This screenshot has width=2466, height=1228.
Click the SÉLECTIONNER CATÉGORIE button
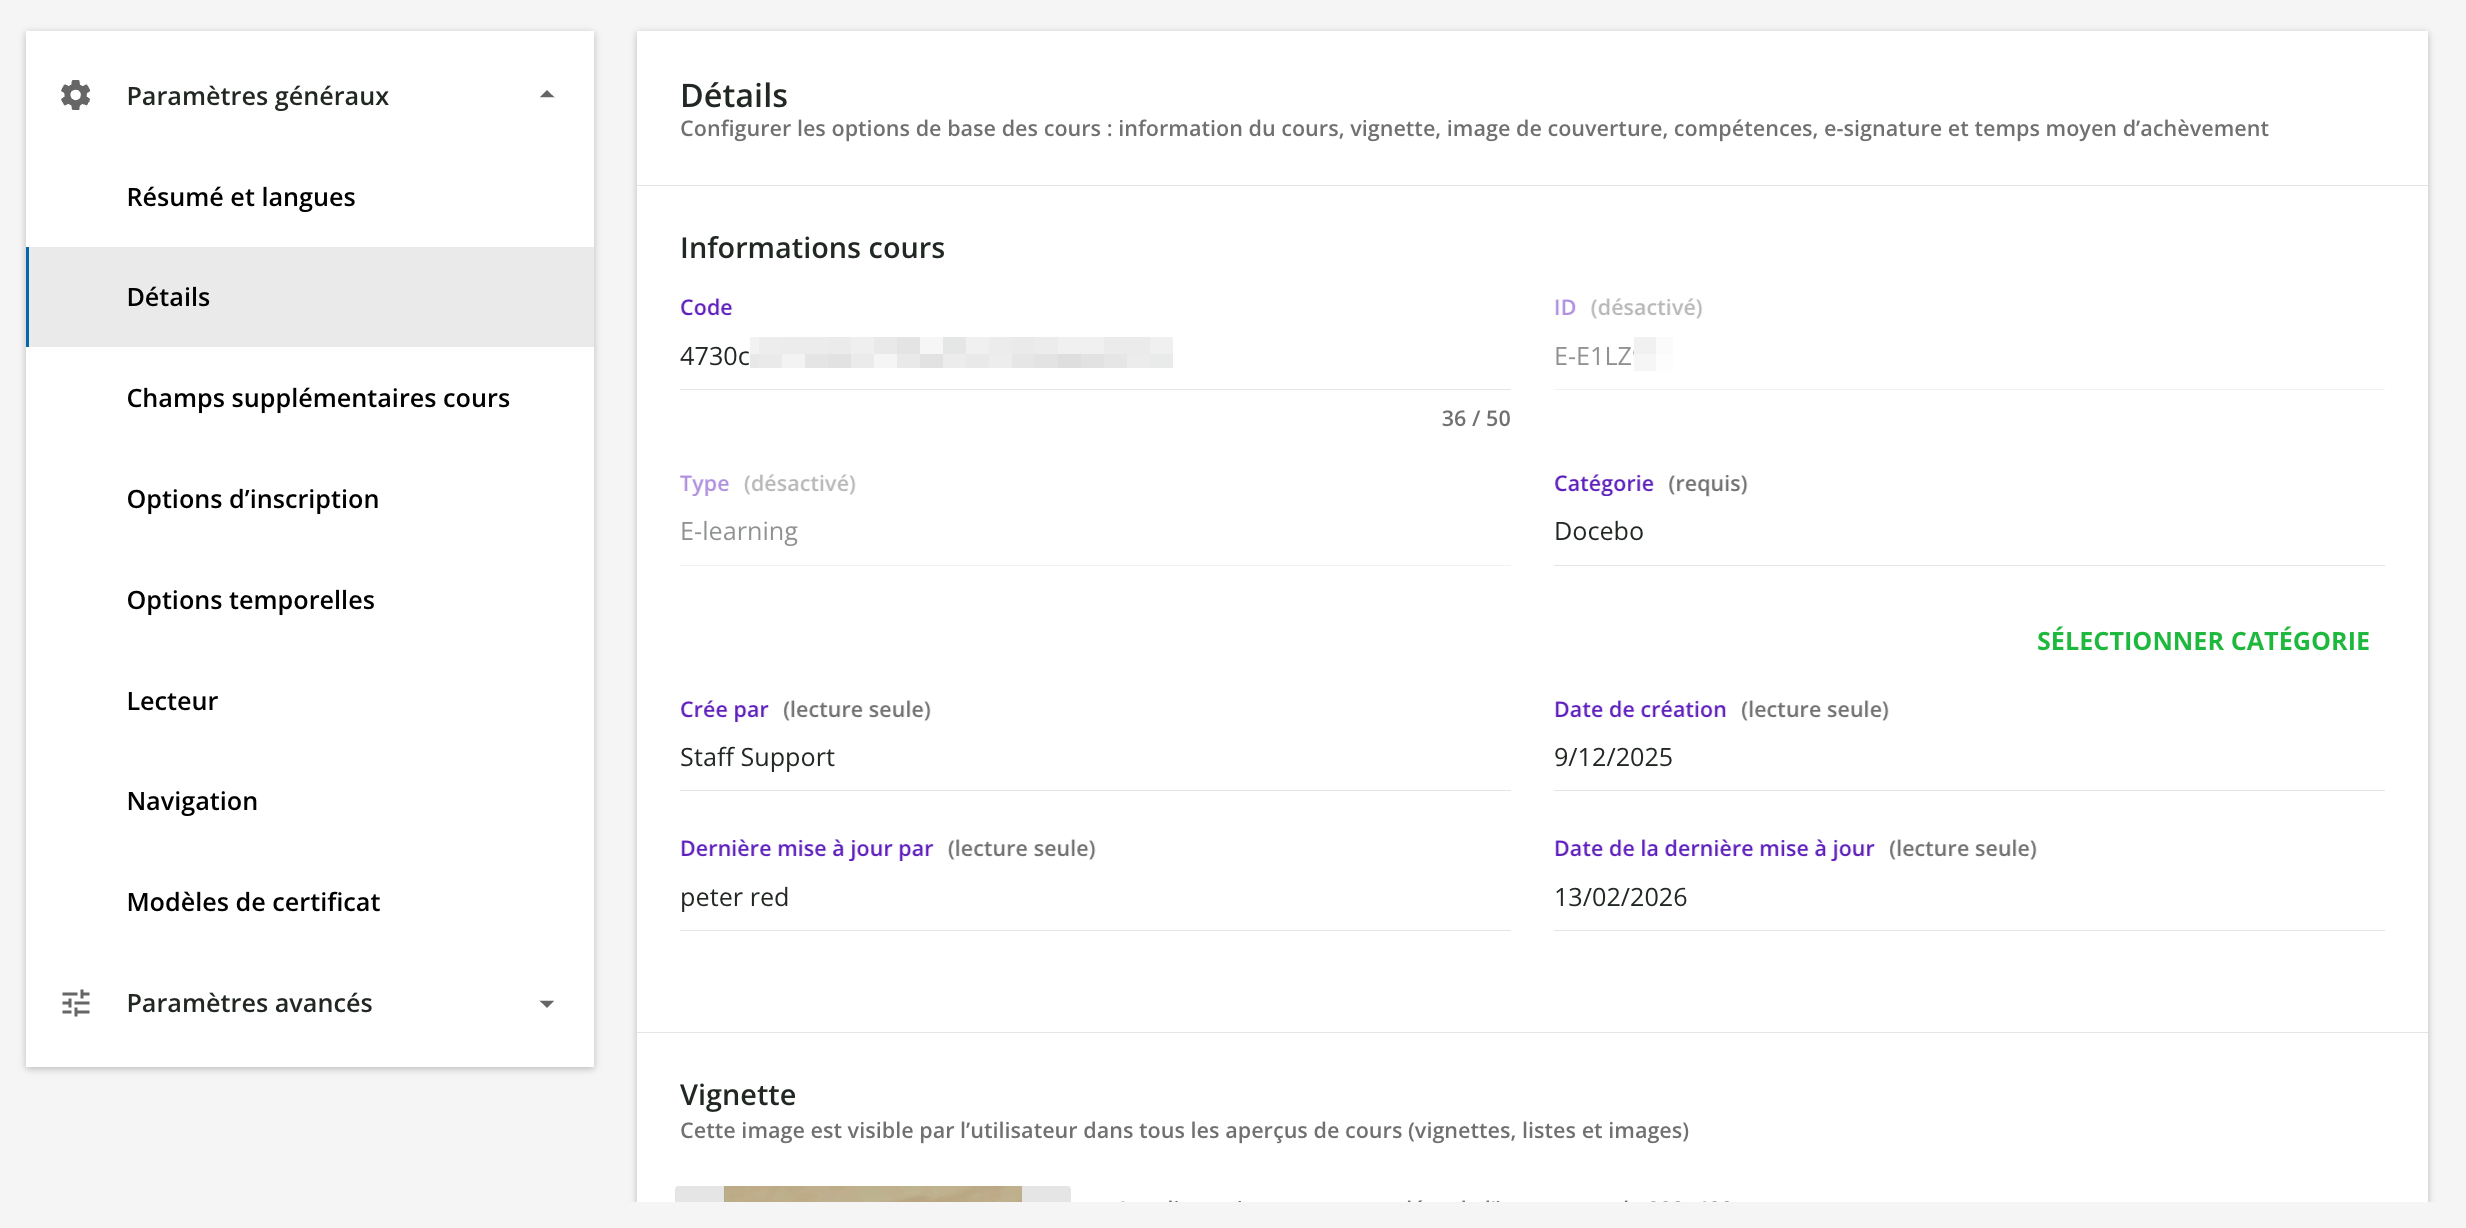pos(2203,641)
